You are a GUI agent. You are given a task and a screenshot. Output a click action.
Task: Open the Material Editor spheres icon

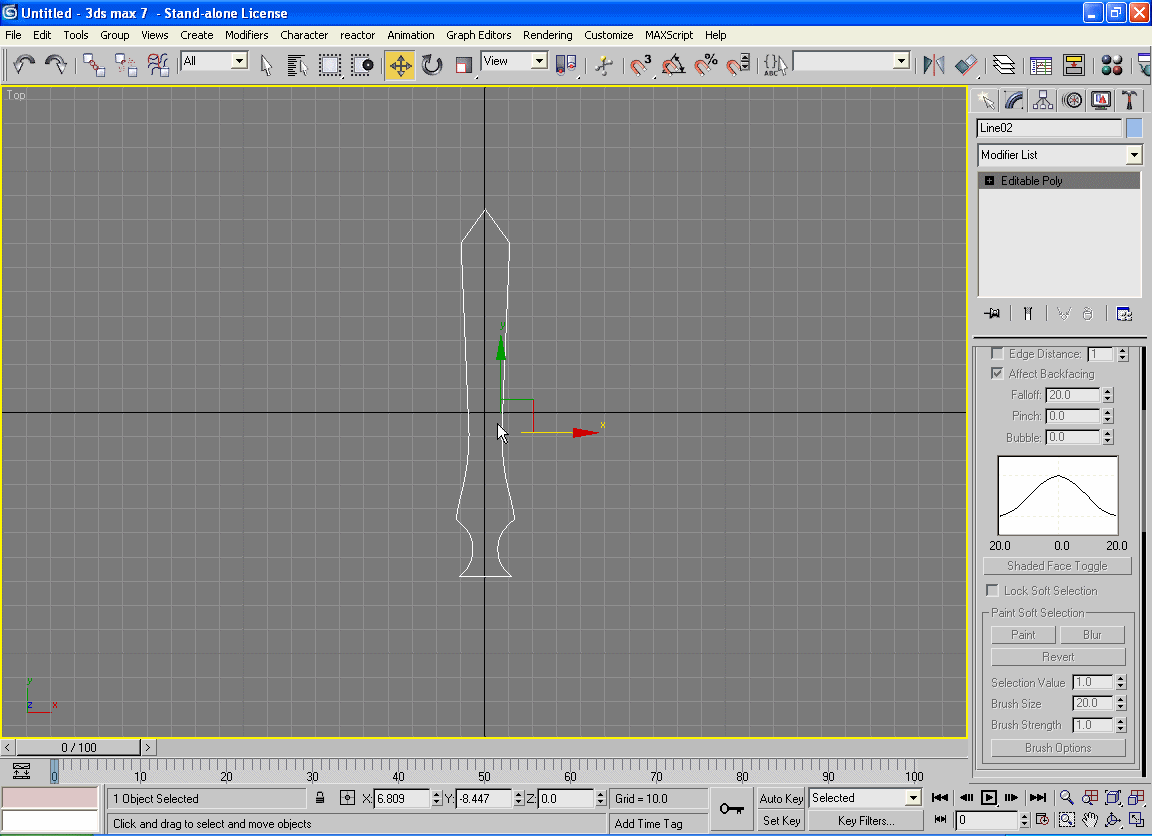point(1111,65)
